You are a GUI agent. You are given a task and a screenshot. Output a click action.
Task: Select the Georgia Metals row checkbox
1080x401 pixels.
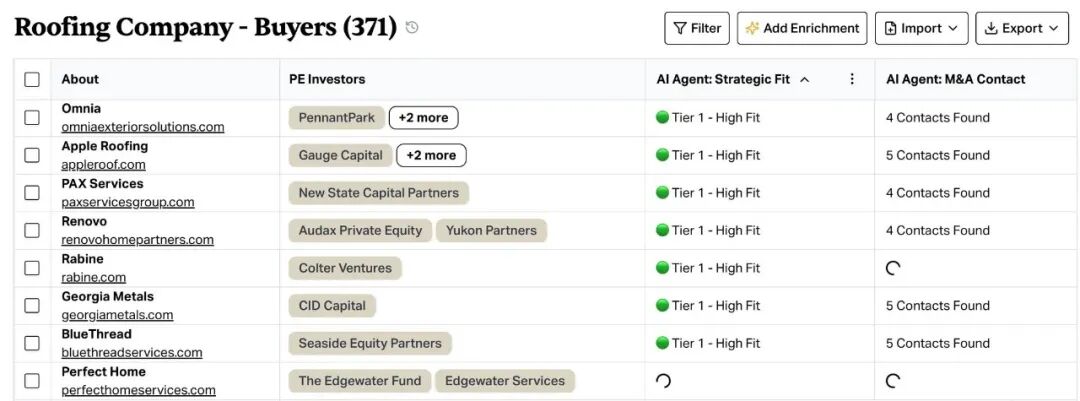tap(32, 306)
